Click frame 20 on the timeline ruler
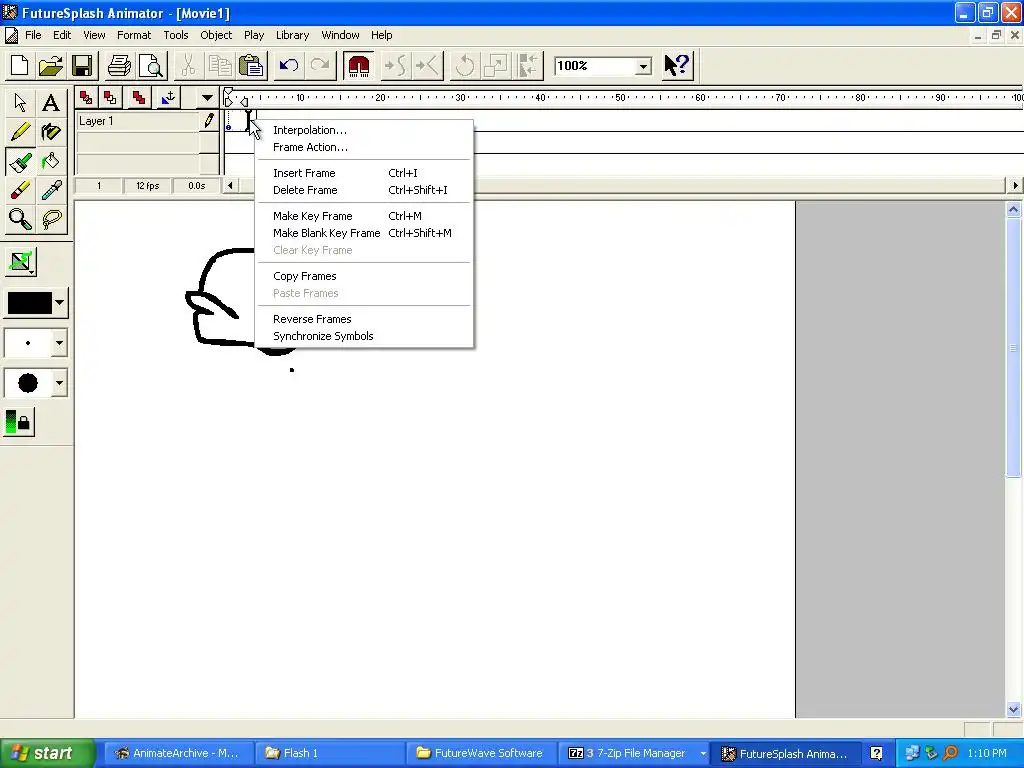Viewport: 1024px width, 768px height. [380, 98]
